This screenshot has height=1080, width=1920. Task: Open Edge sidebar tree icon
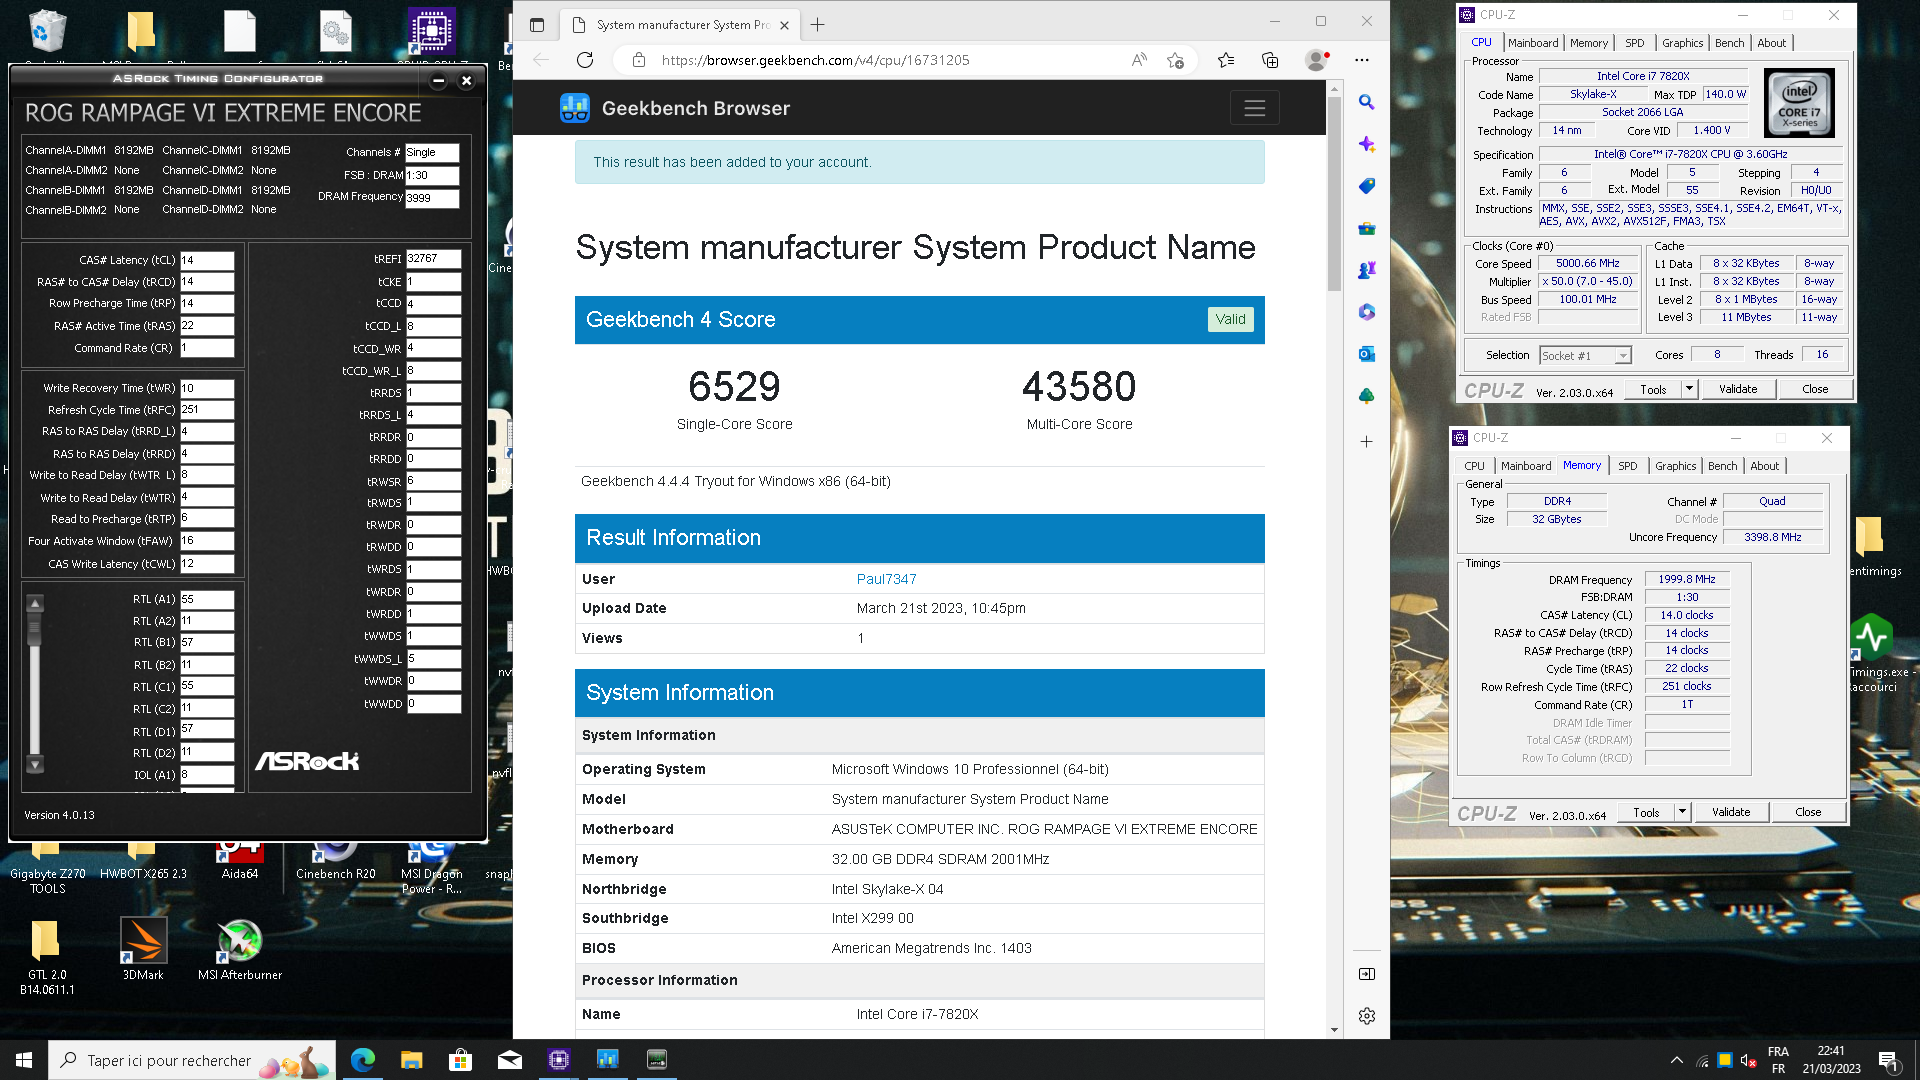[x=1366, y=396]
